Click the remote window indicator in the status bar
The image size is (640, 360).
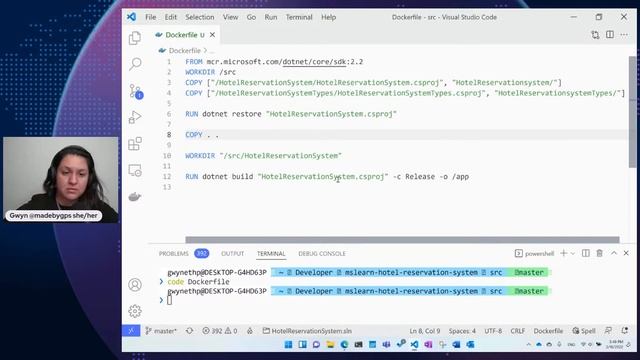131,331
